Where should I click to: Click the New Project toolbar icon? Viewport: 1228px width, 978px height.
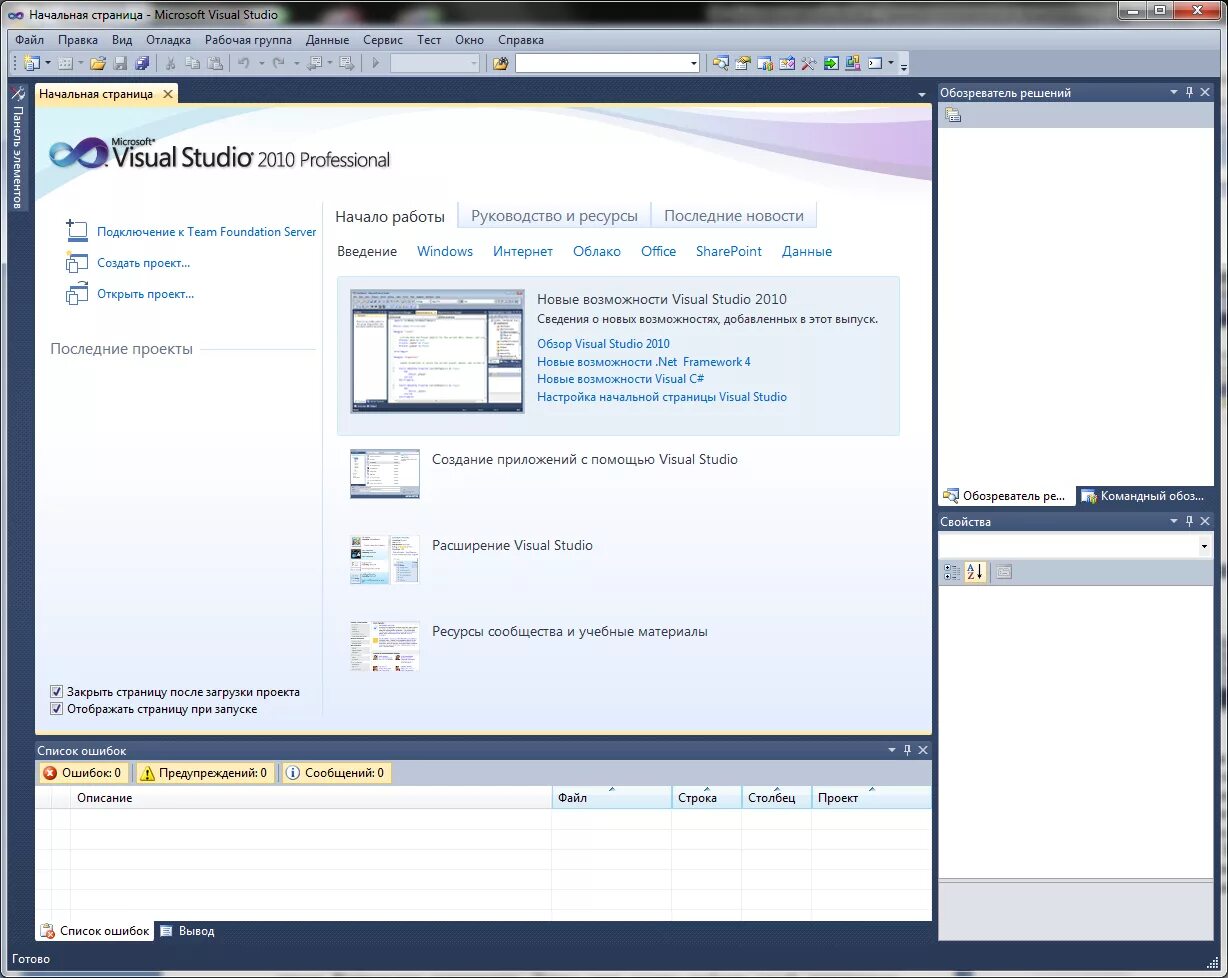tap(31, 63)
